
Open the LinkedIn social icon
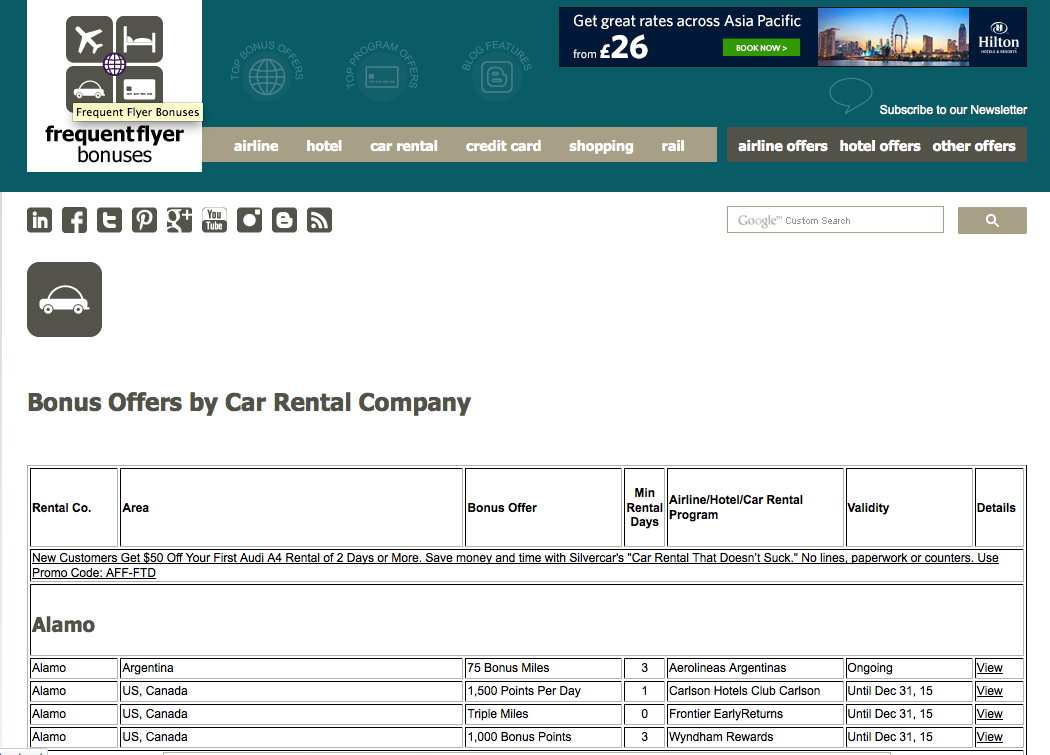[x=40, y=220]
